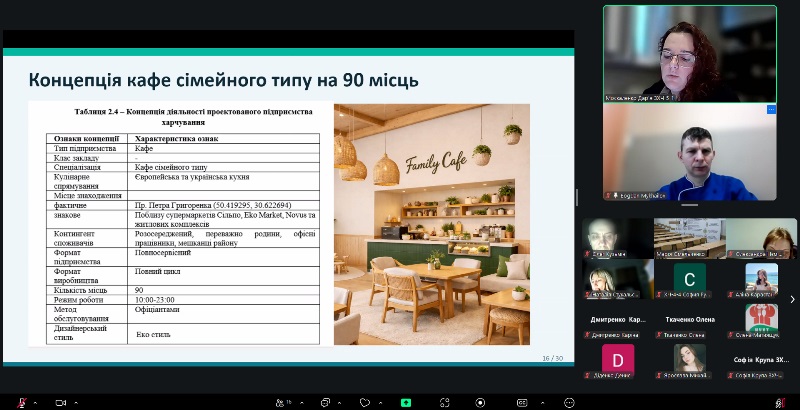Select the beach photo avatar tile
Screen dimensions: 800x410
click(x=761, y=279)
